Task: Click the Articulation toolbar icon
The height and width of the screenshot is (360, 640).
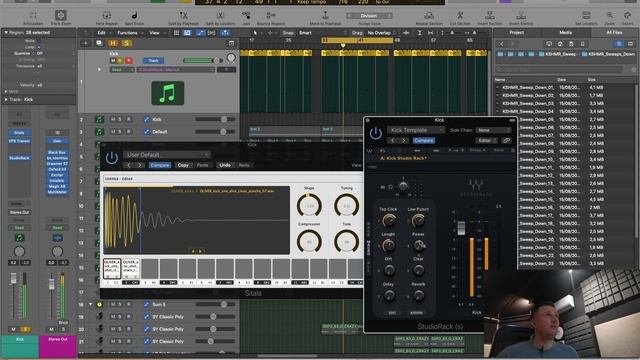Action: click(x=33, y=16)
